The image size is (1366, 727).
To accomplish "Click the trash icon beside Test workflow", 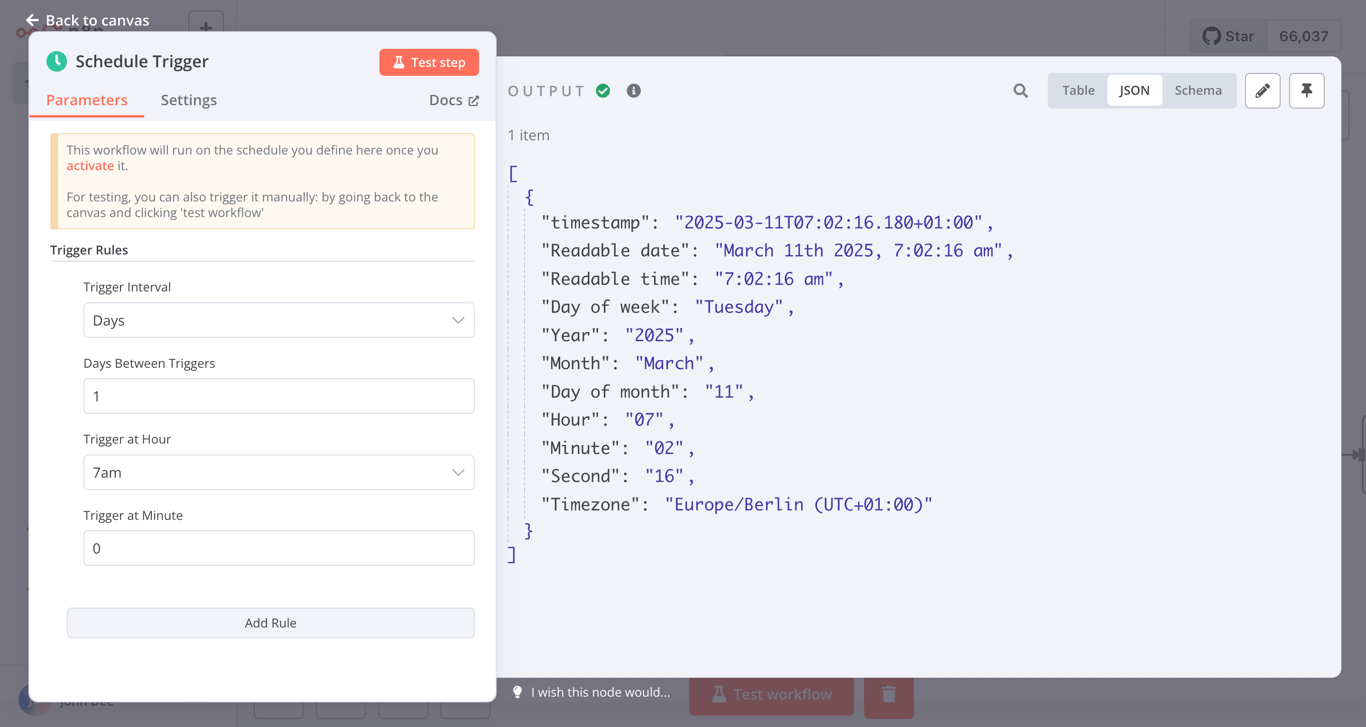I will 888,694.
